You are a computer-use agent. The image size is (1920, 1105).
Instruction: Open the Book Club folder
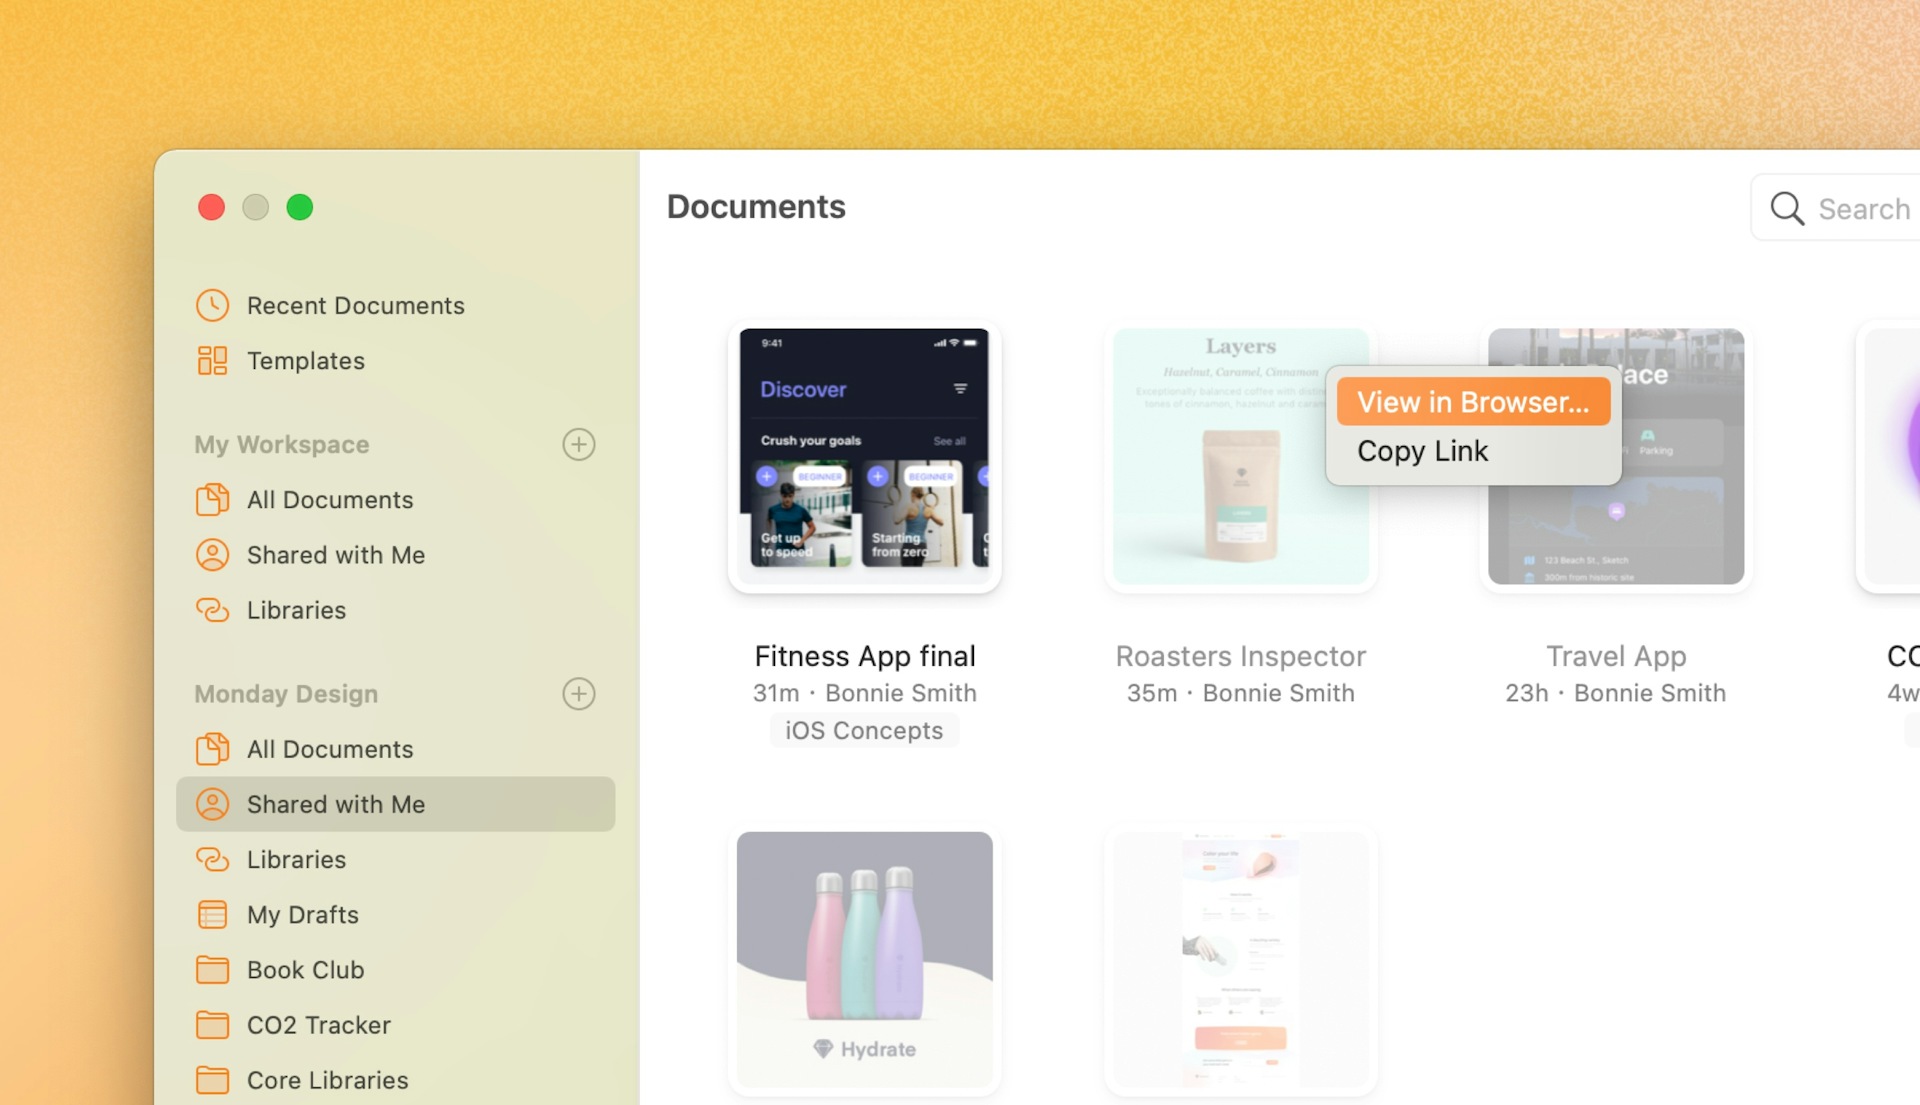coord(305,967)
